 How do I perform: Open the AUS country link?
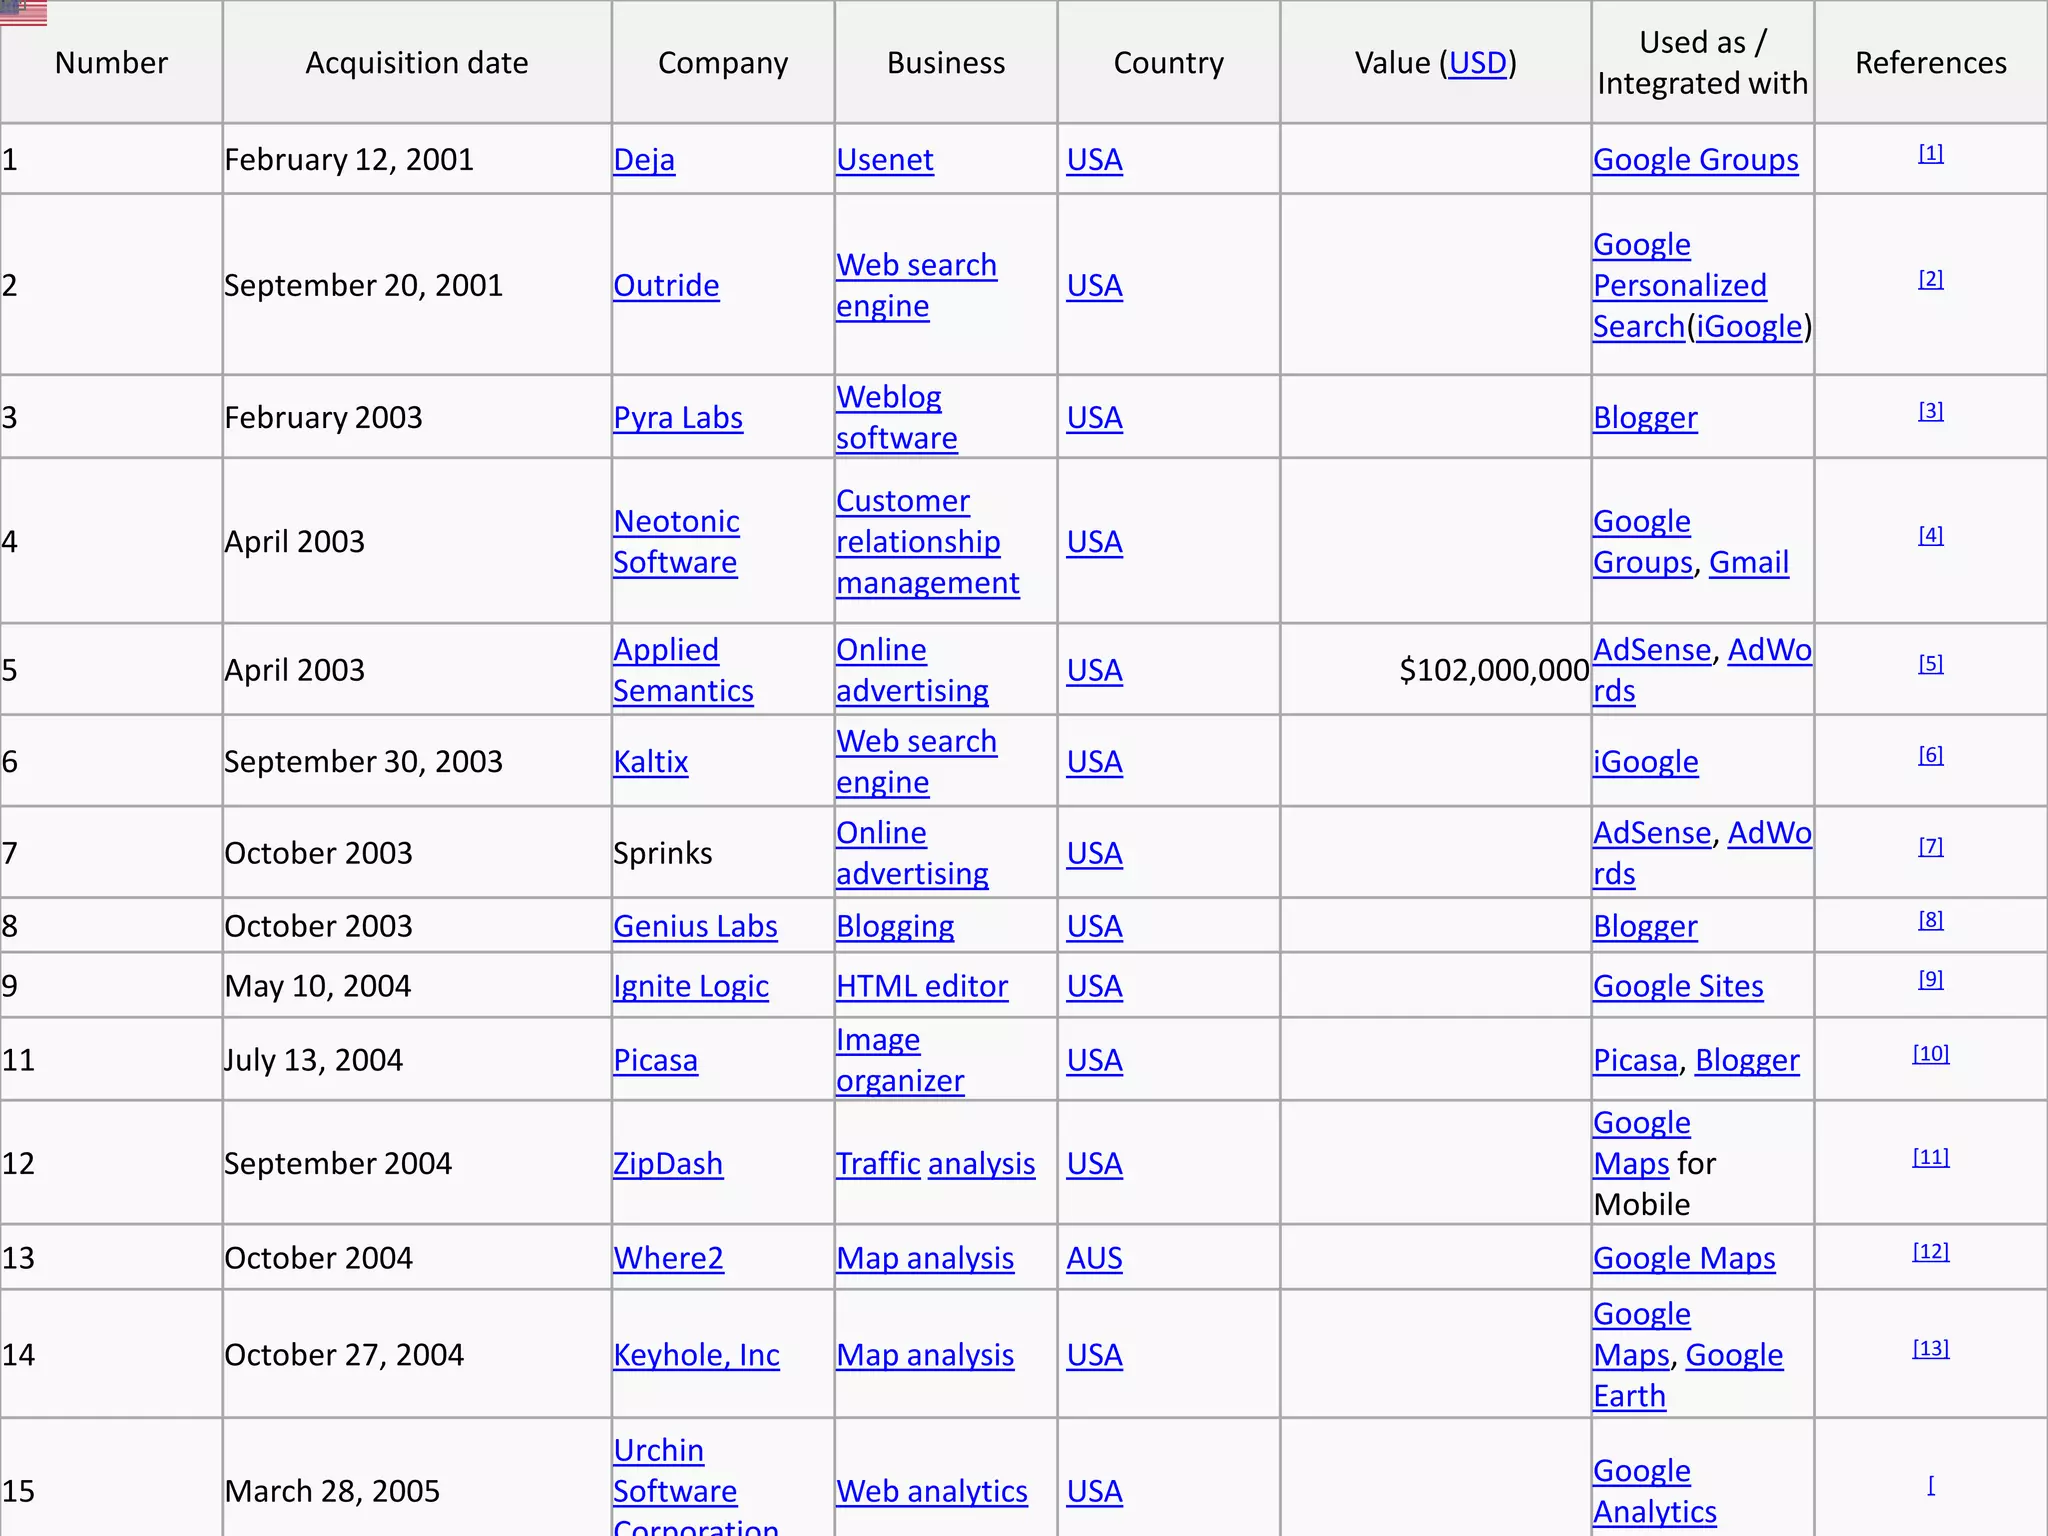[x=1093, y=1258]
